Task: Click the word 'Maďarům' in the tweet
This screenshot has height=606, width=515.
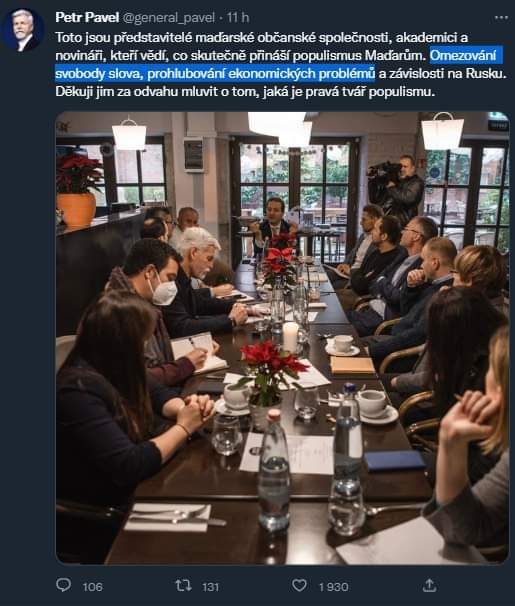Action: tap(394, 56)
